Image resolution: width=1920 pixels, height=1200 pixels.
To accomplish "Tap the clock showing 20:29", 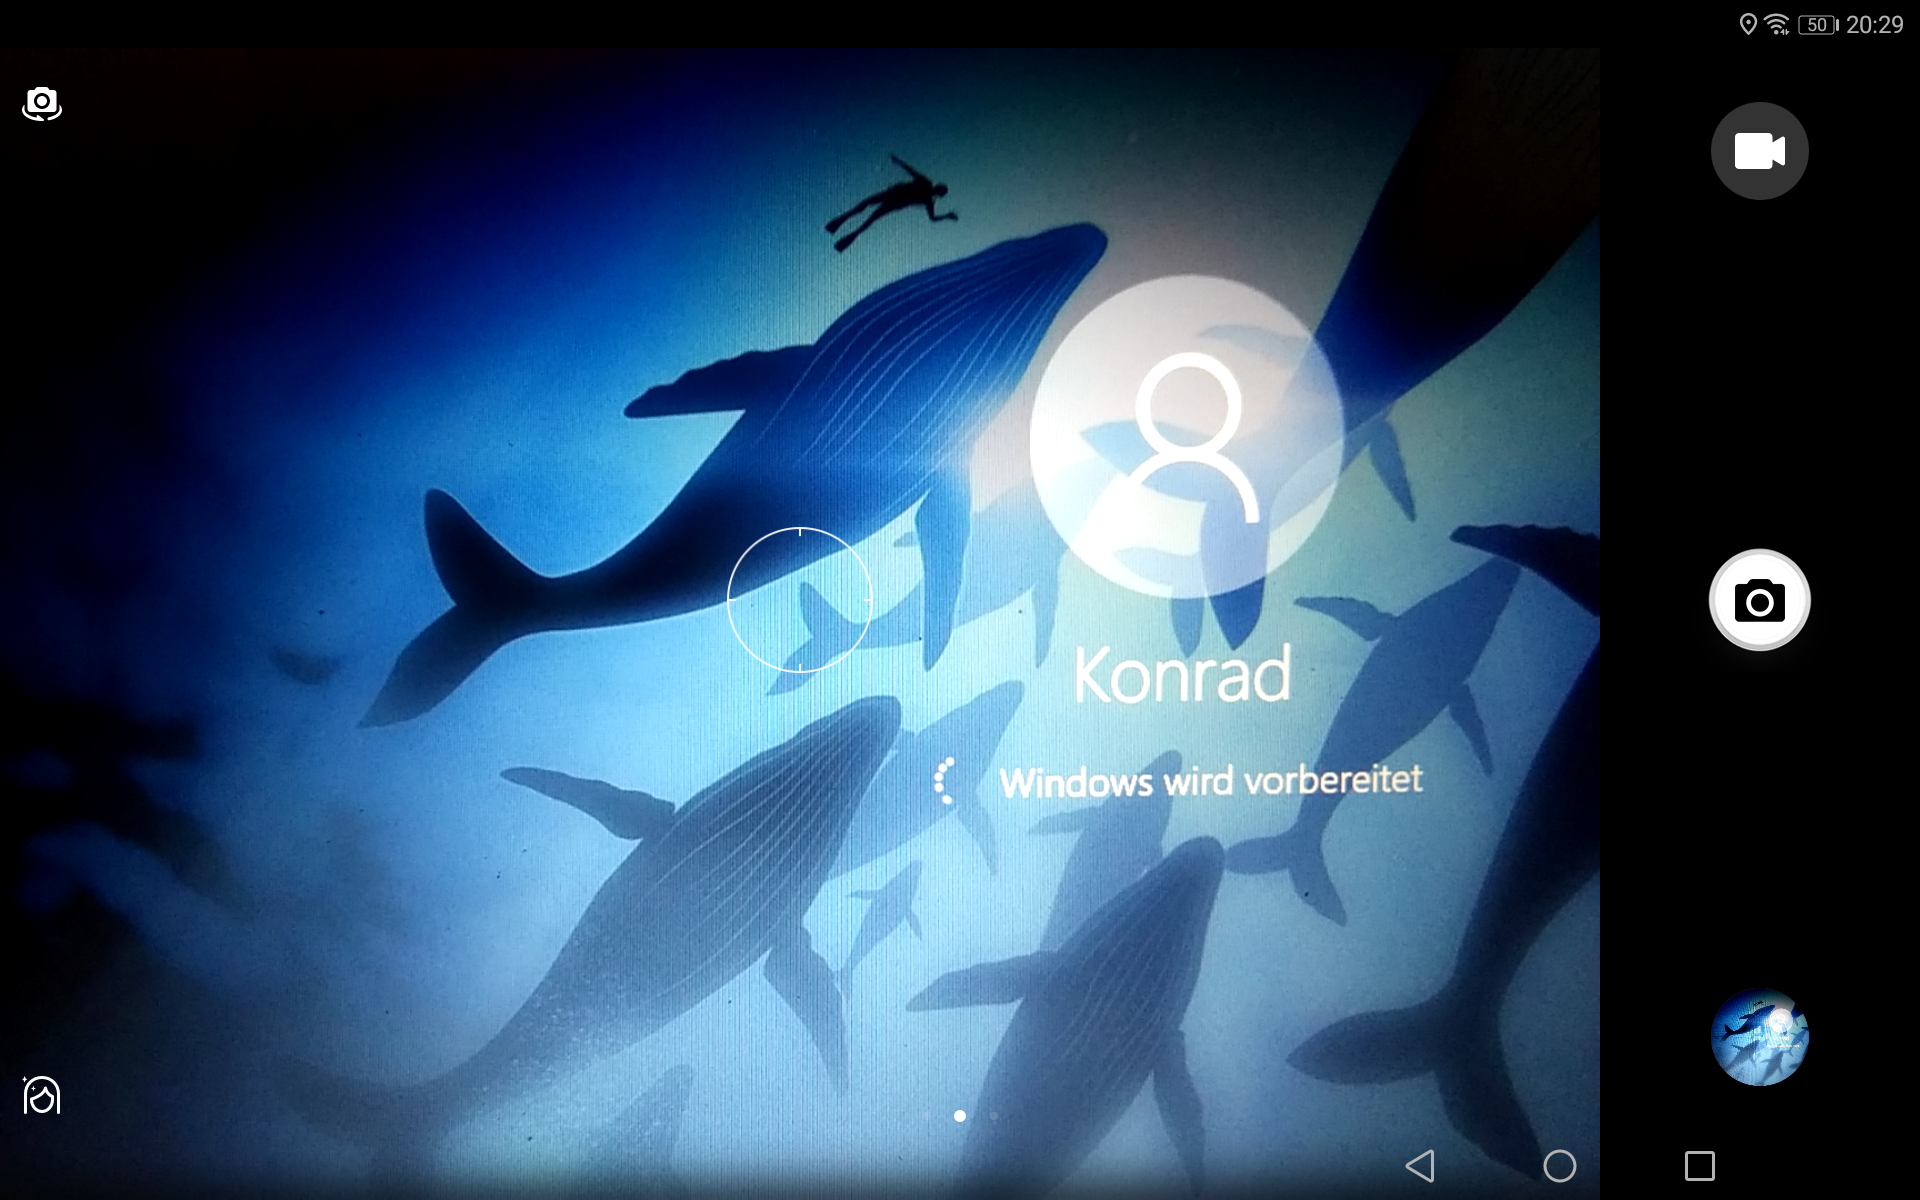I will (1875, 25).
